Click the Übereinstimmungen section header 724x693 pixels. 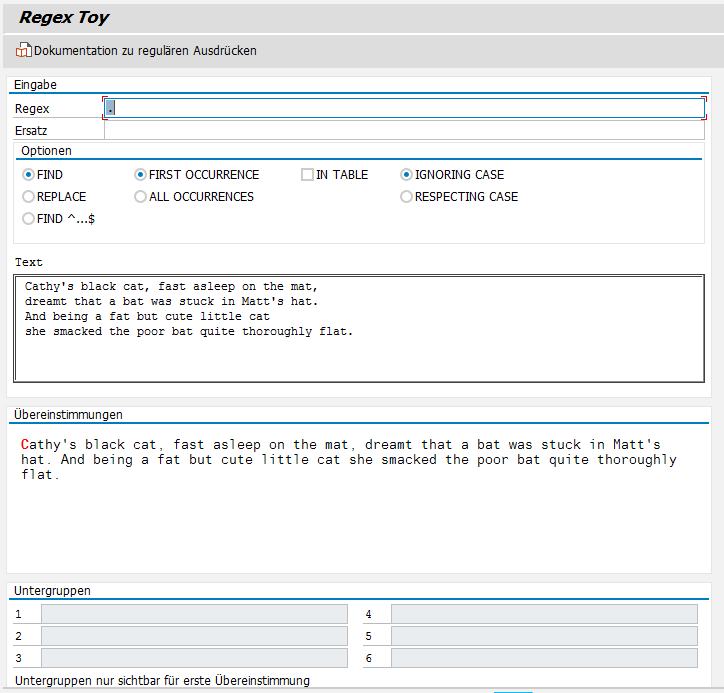(68, 415)
